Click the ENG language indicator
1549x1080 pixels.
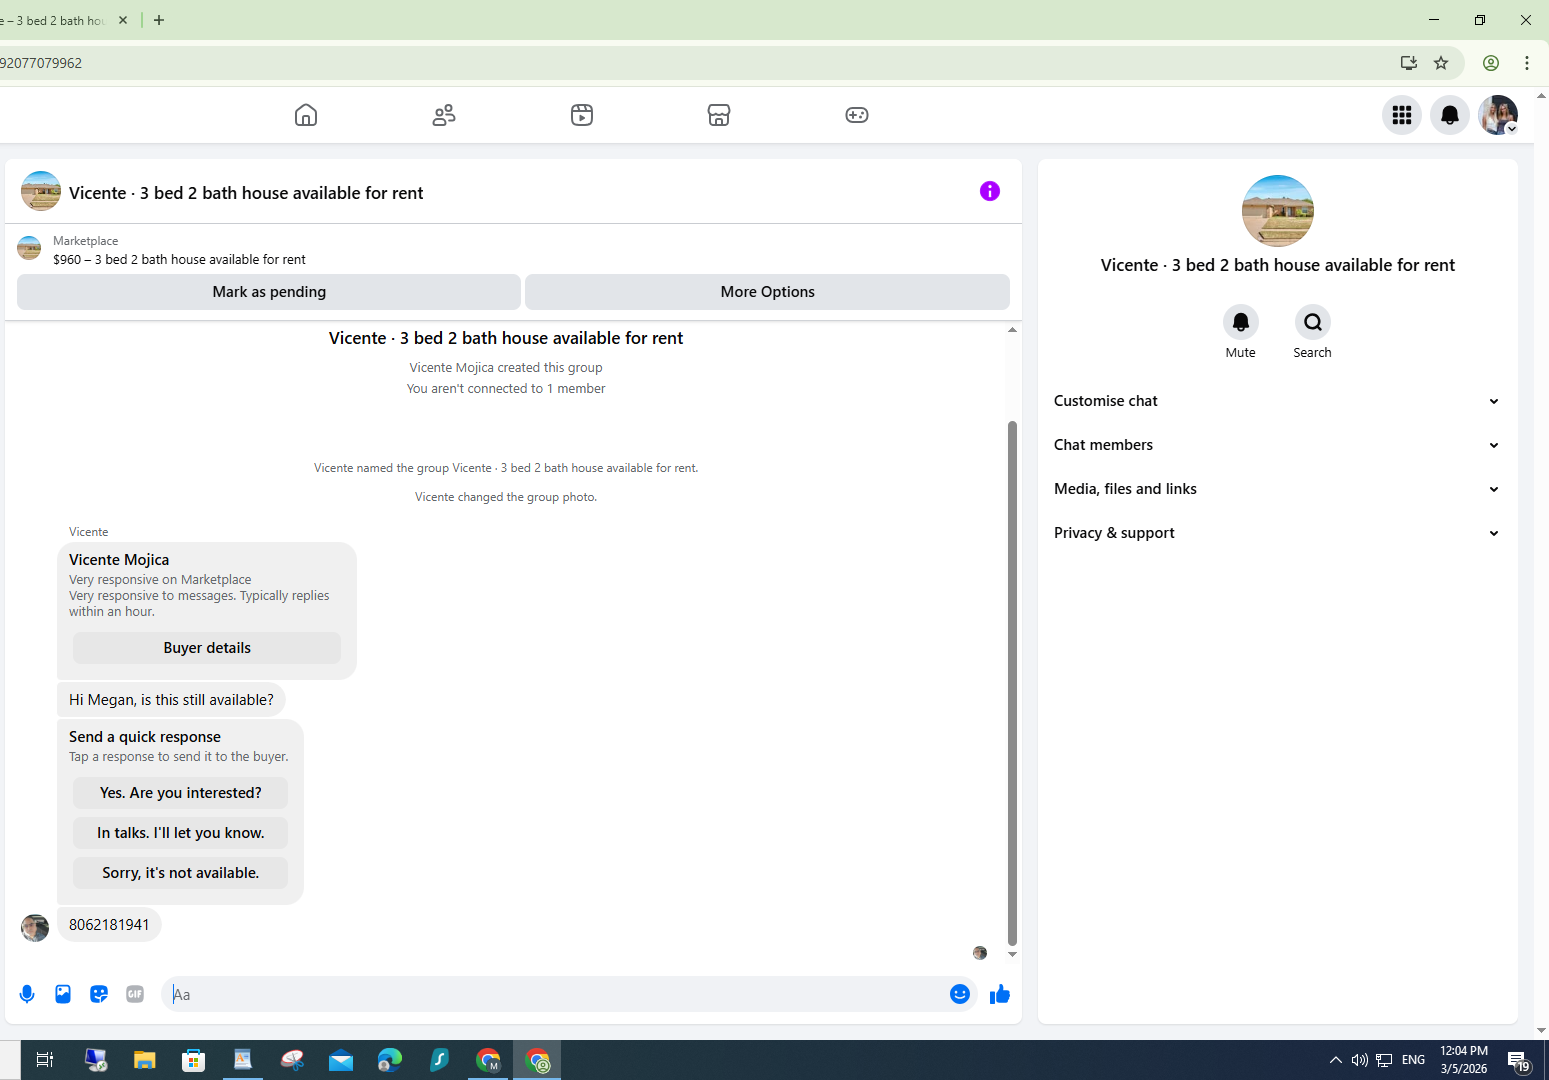tap(1414, 1060)
